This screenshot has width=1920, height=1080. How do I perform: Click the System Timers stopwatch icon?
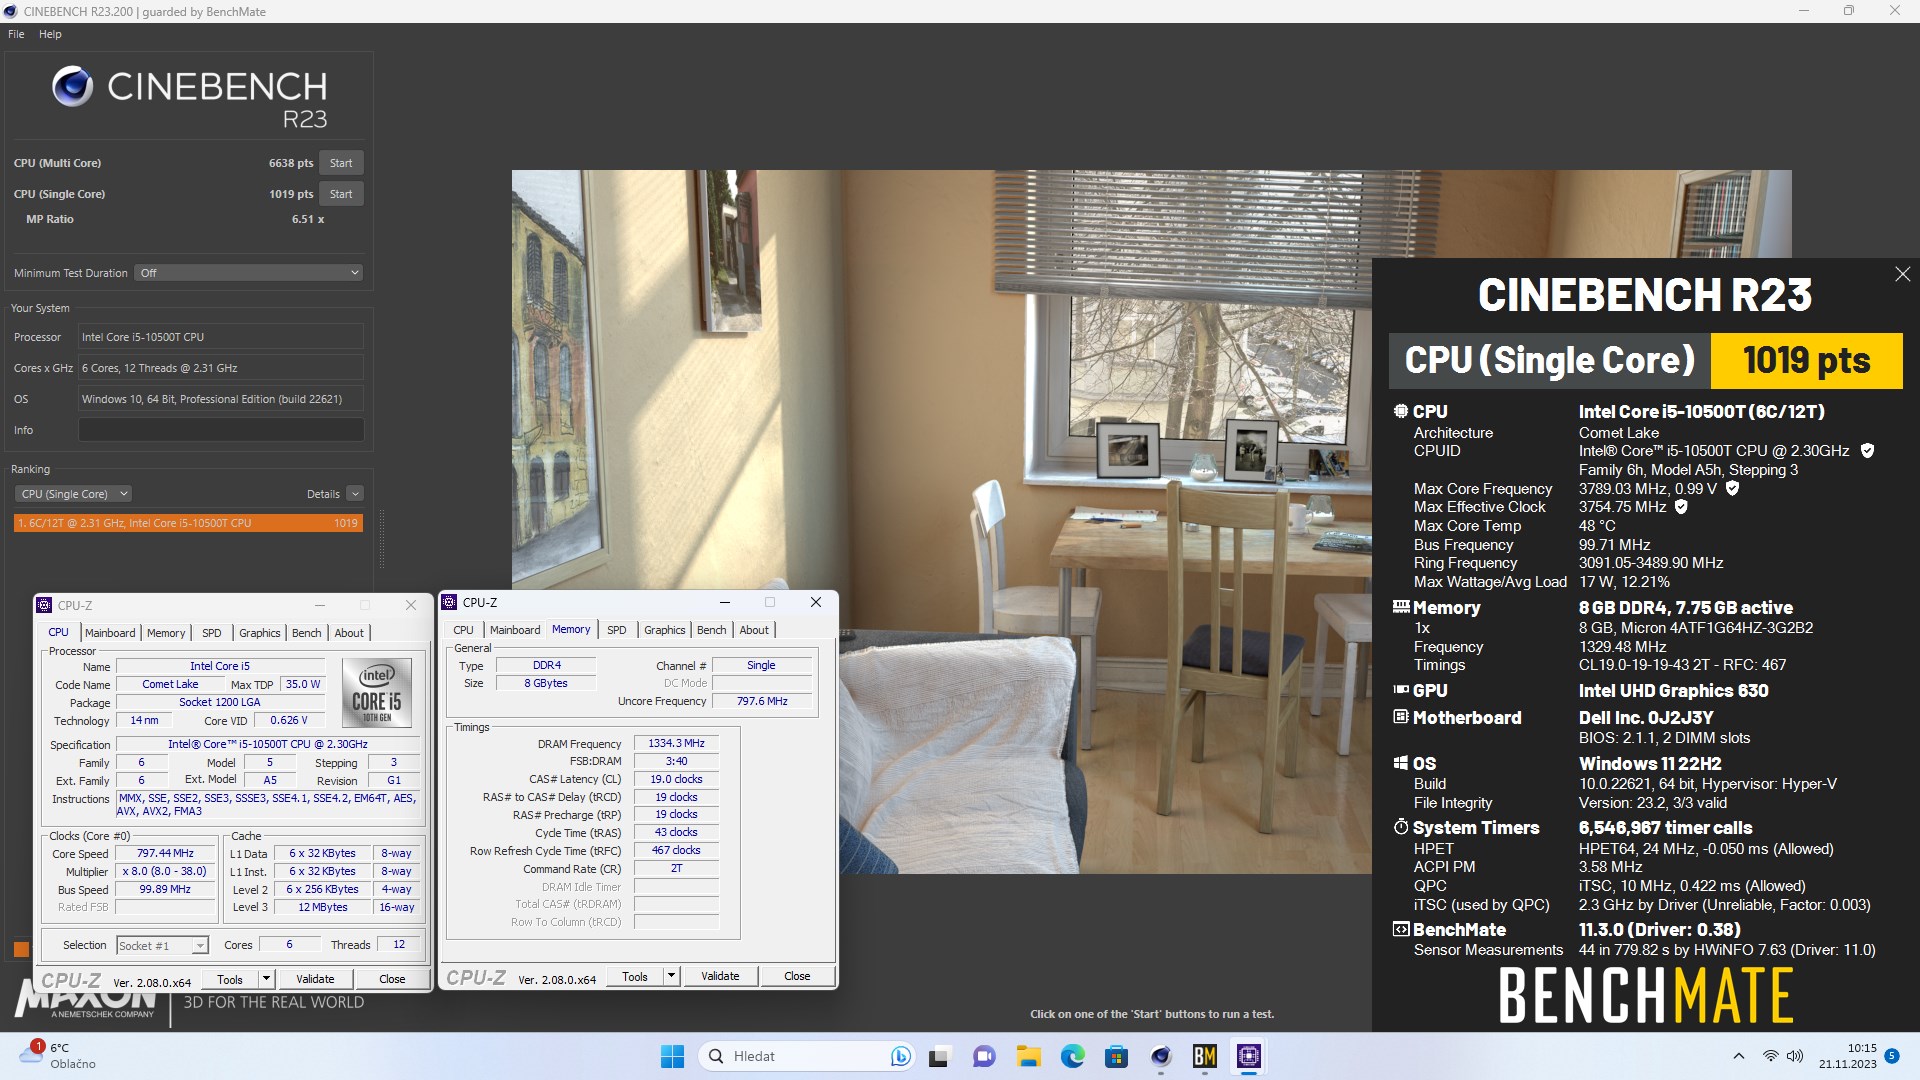1401,827
